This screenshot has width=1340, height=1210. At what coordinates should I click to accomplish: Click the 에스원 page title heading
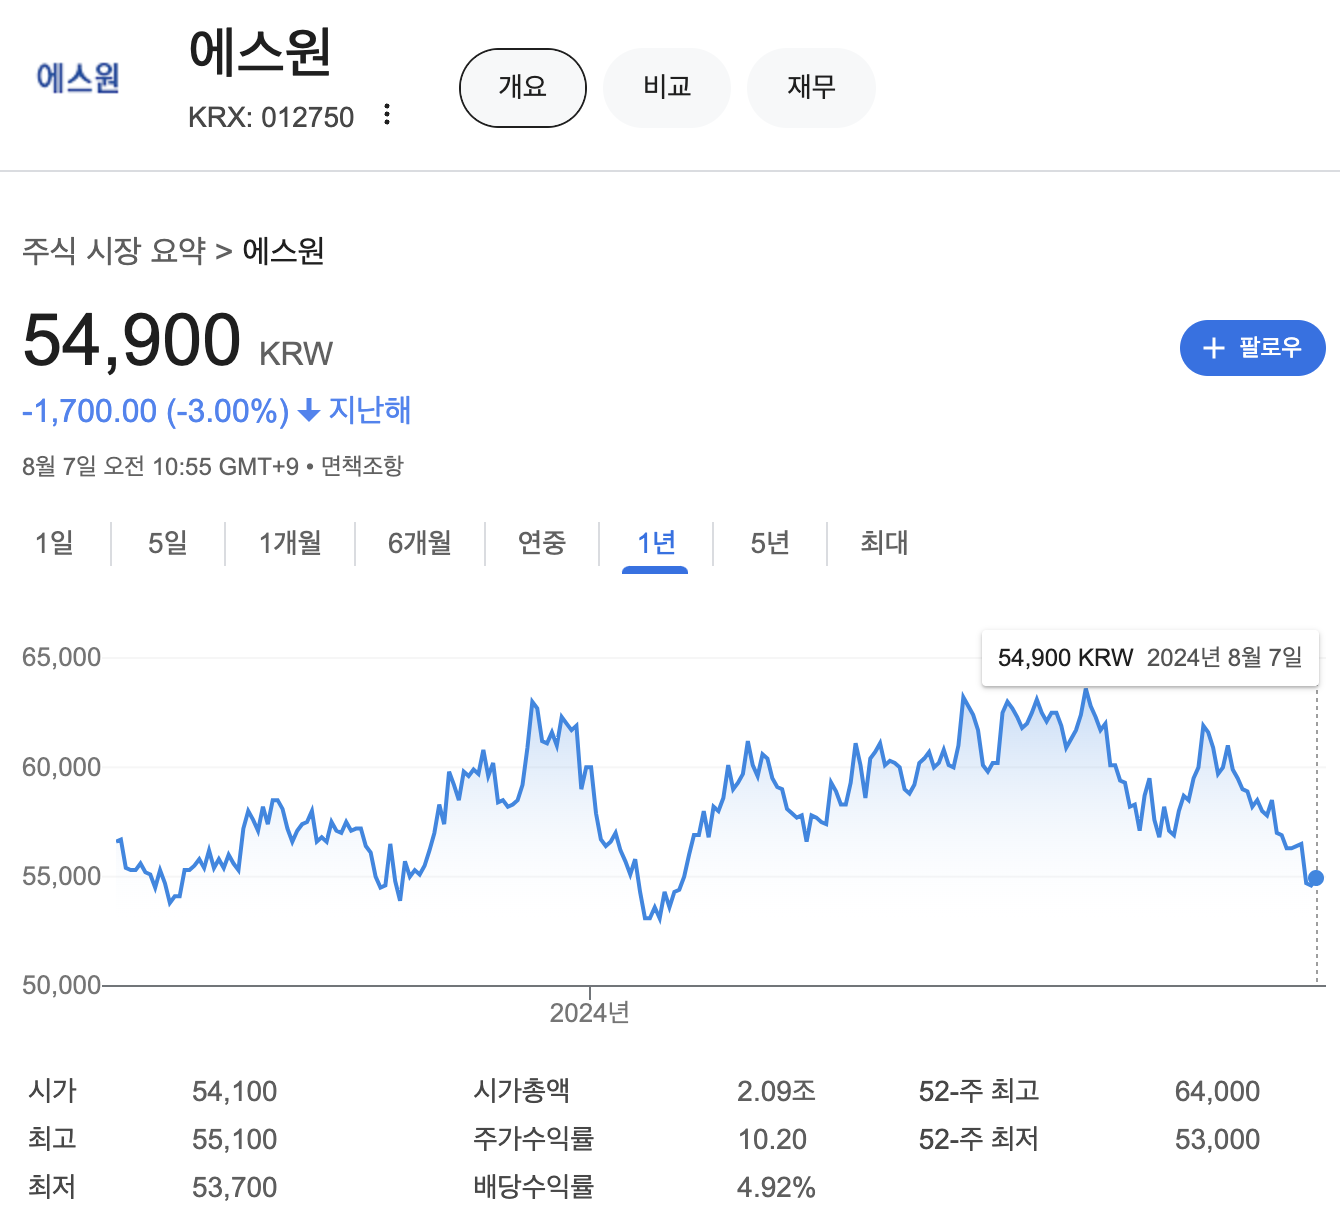click(260, 51)
